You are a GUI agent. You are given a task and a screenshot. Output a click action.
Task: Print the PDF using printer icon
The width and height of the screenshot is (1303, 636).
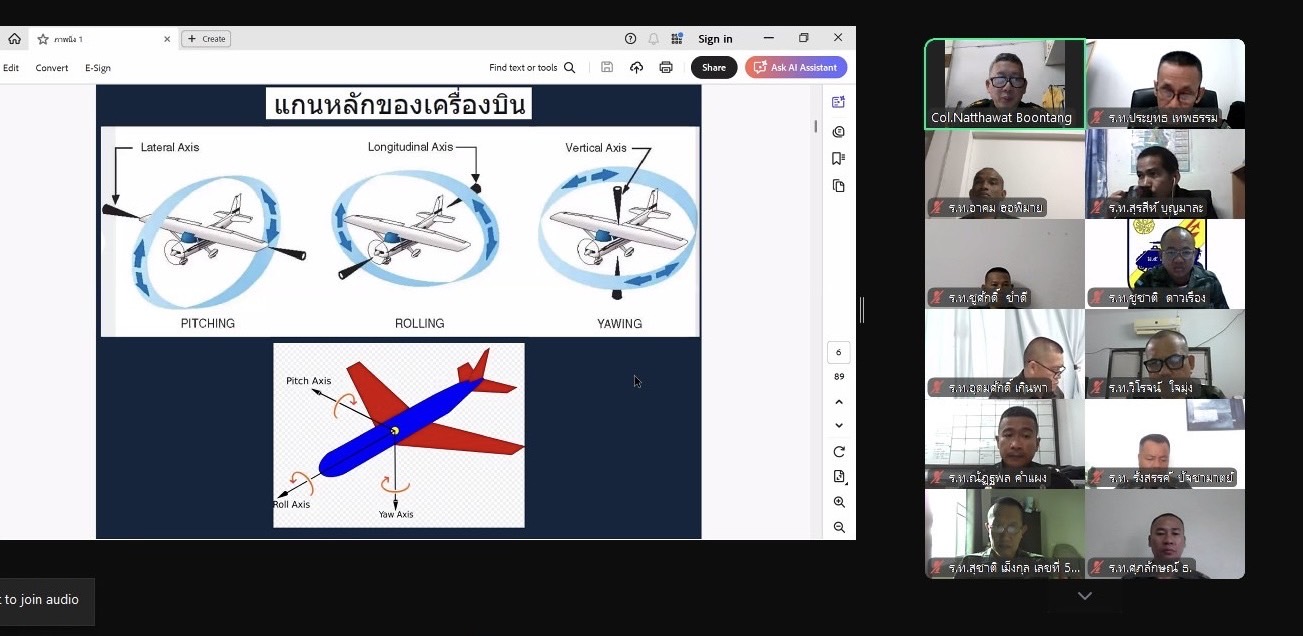pyautogui.click(x=666, y=67)
